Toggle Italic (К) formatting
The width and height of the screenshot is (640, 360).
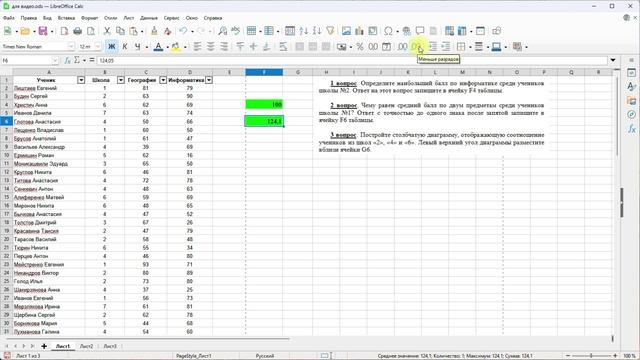tap(124, 47)
